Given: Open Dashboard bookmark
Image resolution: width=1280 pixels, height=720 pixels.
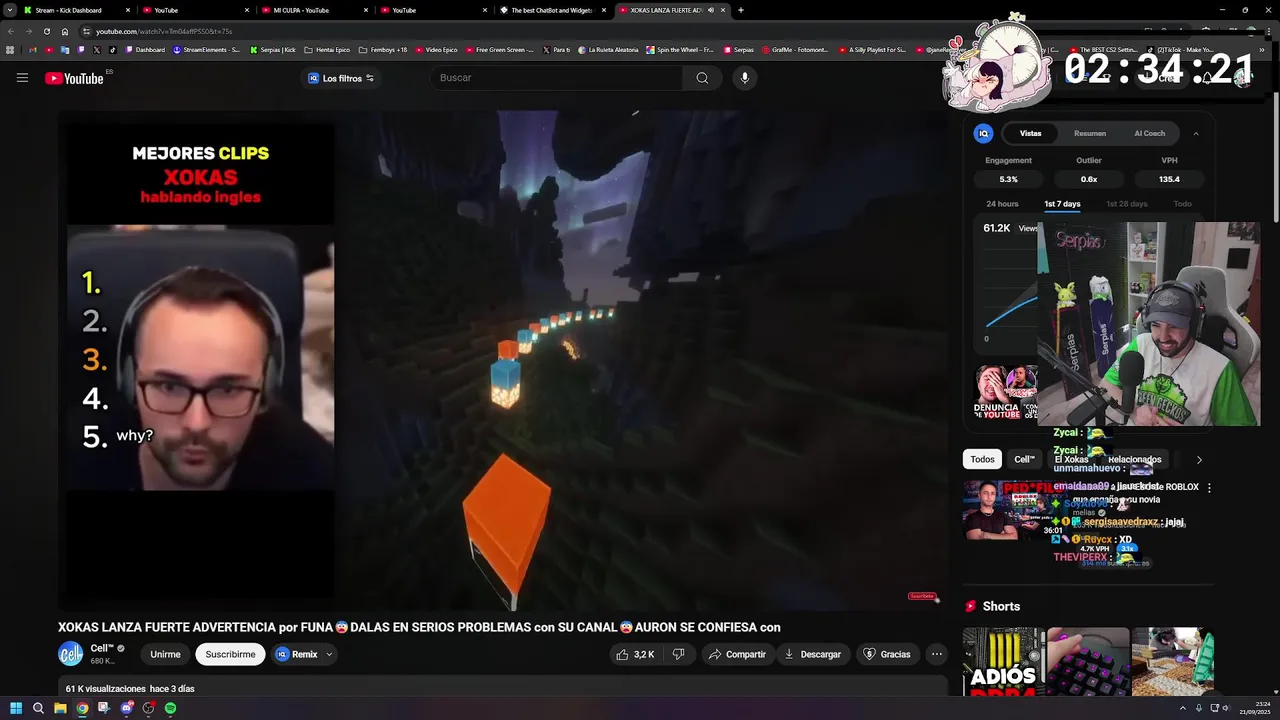Looking at the screenshot, I should [145, 49].
